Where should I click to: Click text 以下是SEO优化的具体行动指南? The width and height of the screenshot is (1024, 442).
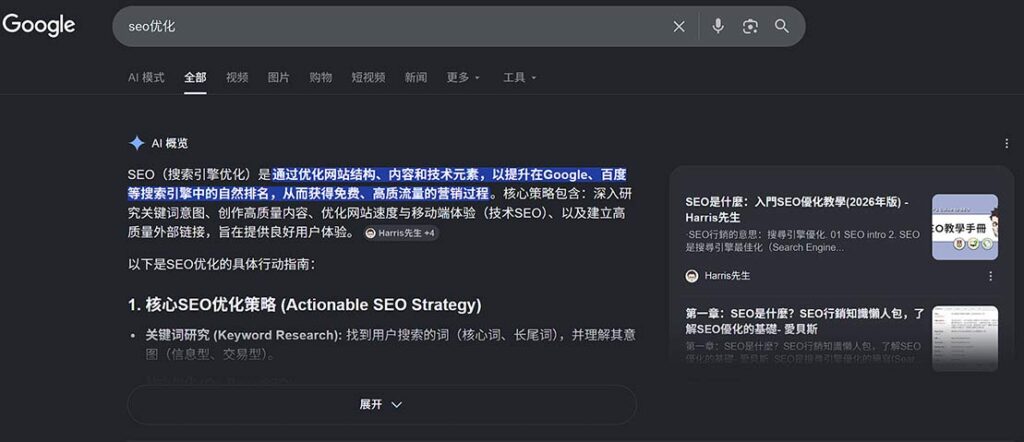[222, 265]
